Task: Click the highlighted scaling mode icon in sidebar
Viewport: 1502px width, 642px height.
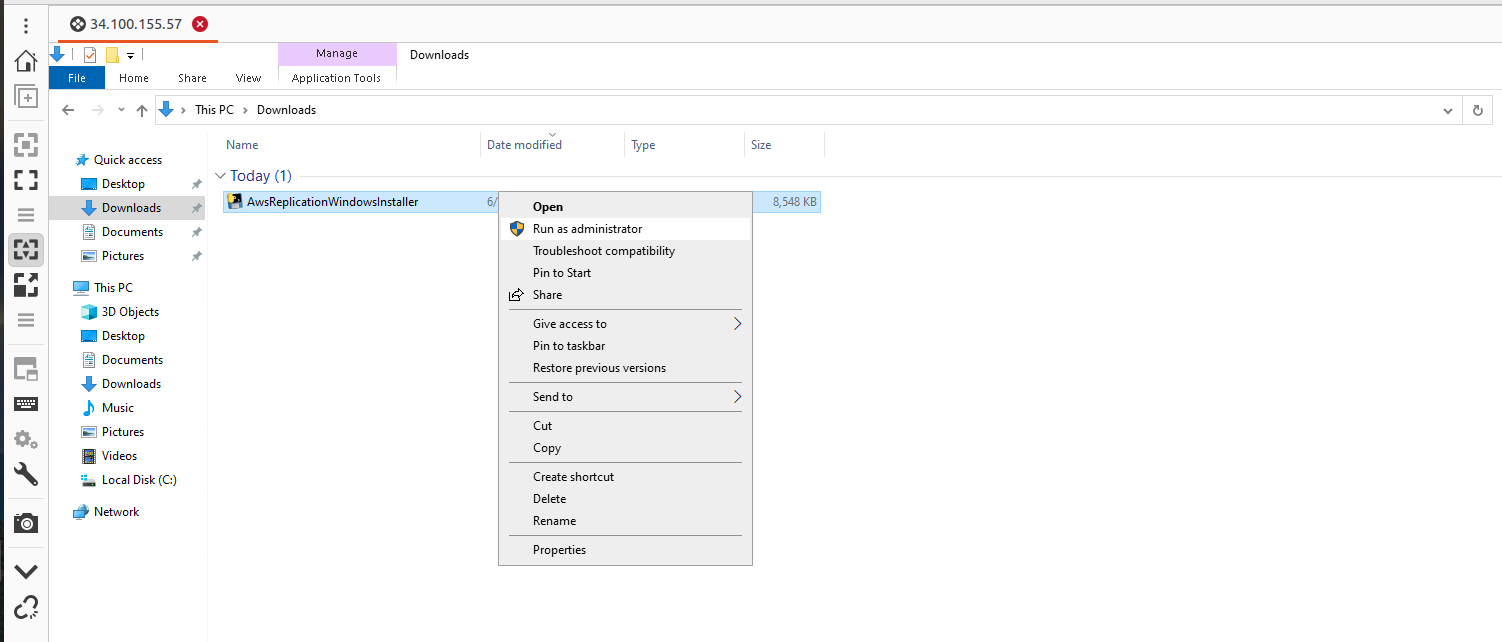Action: tap(26, 250)
